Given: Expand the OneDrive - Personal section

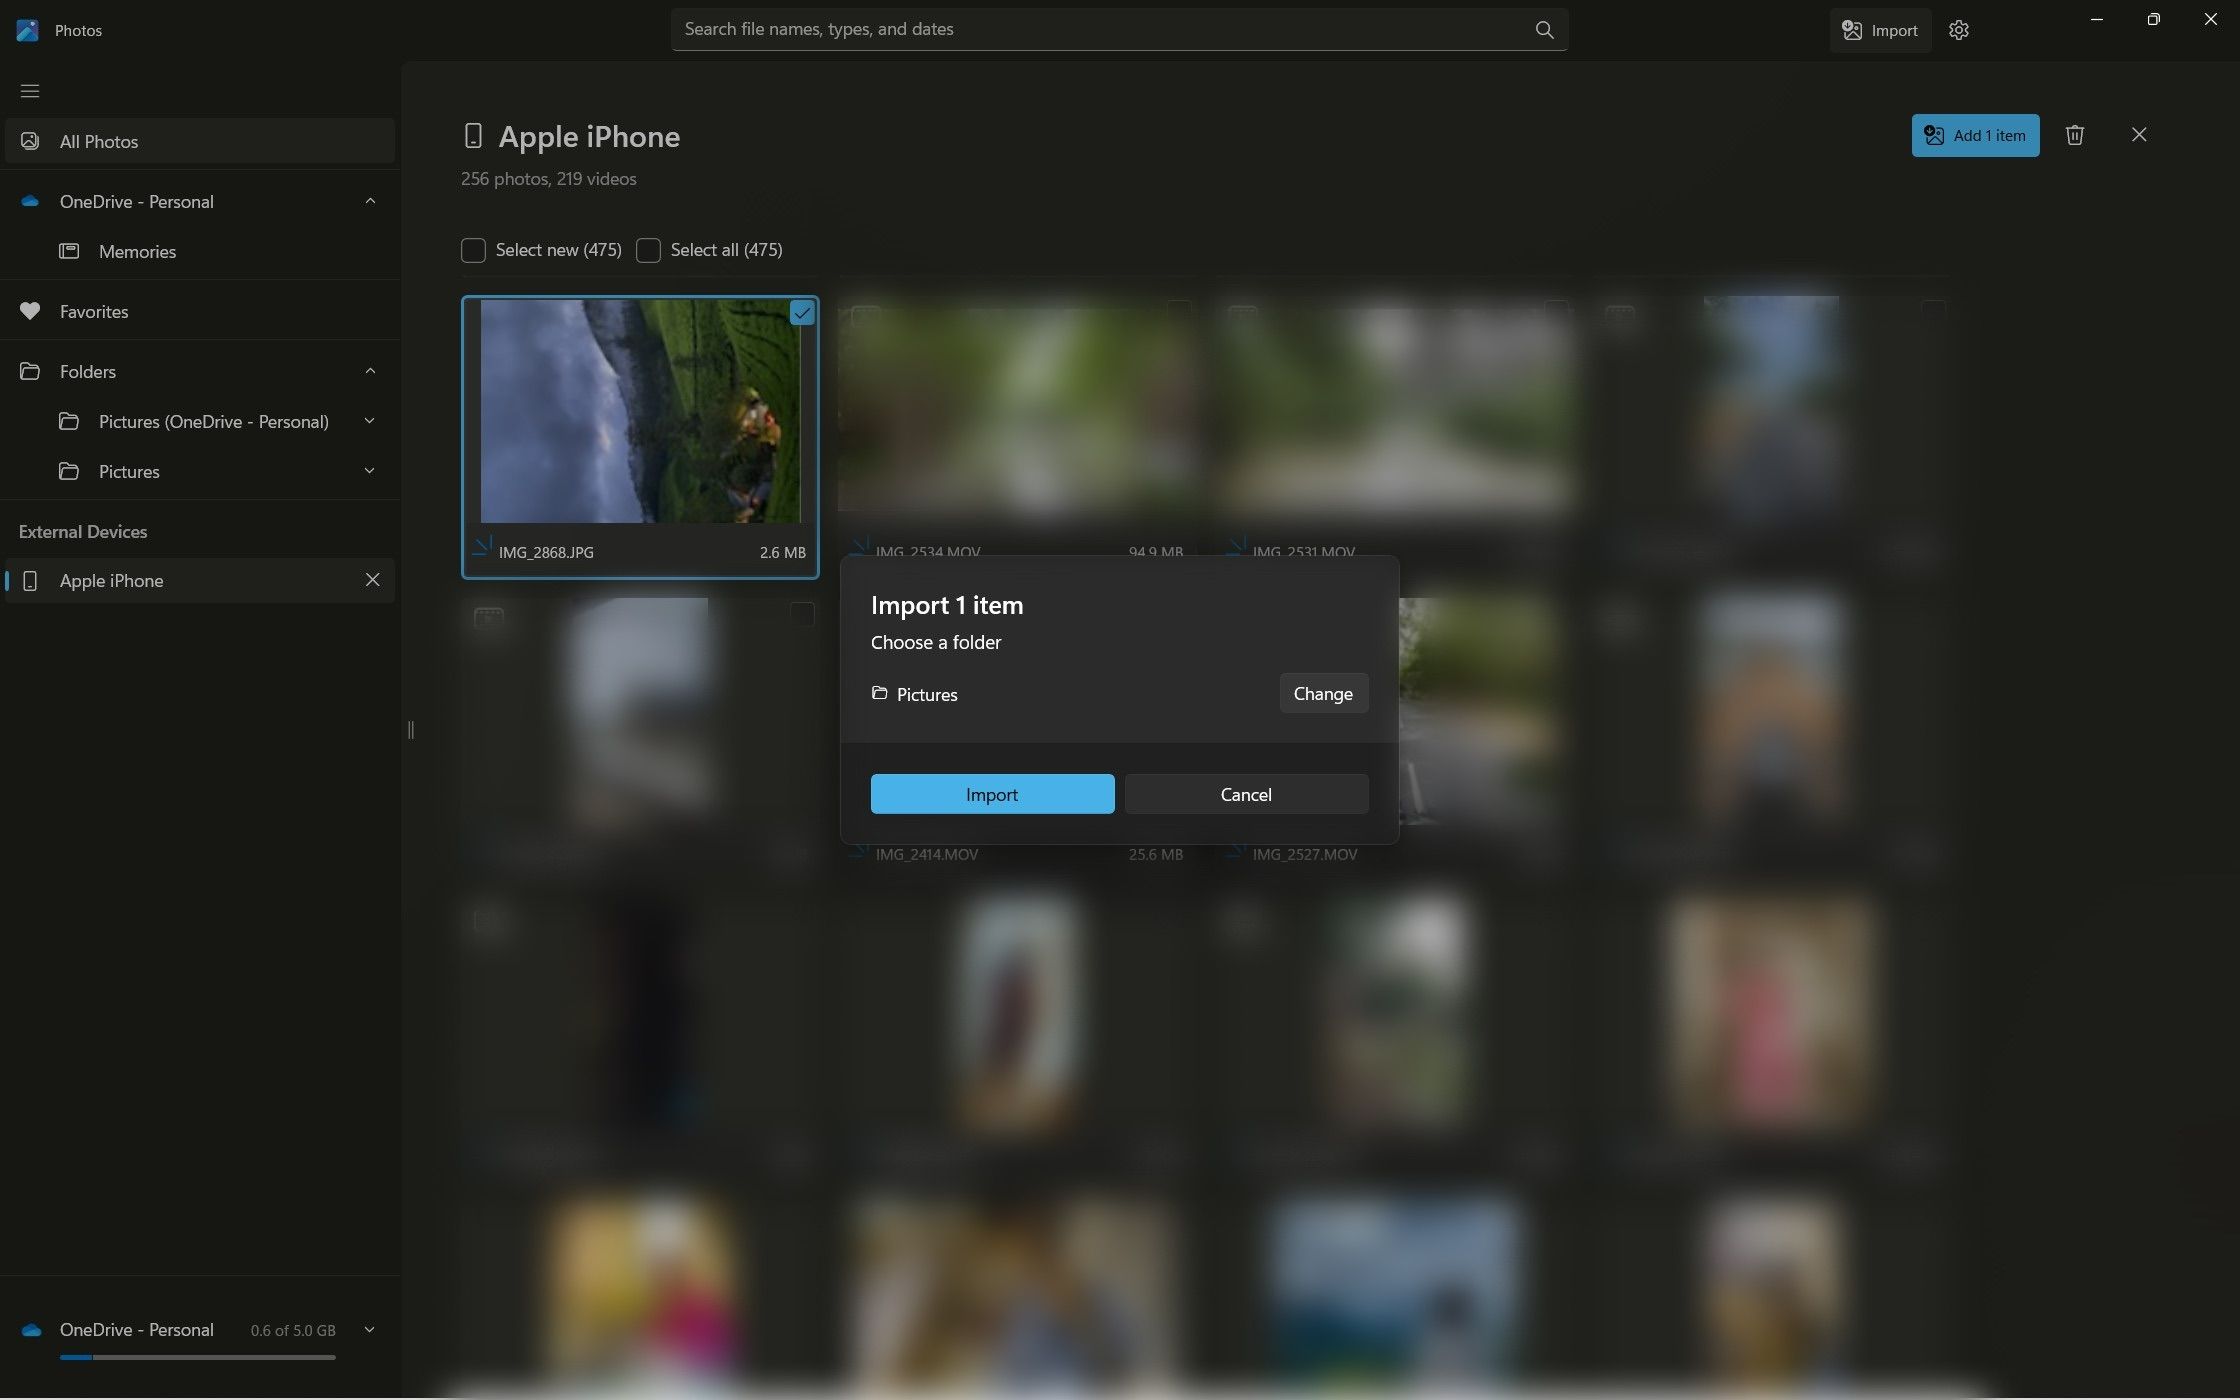Looking at the screenshot, I should [x=368, y=202].
